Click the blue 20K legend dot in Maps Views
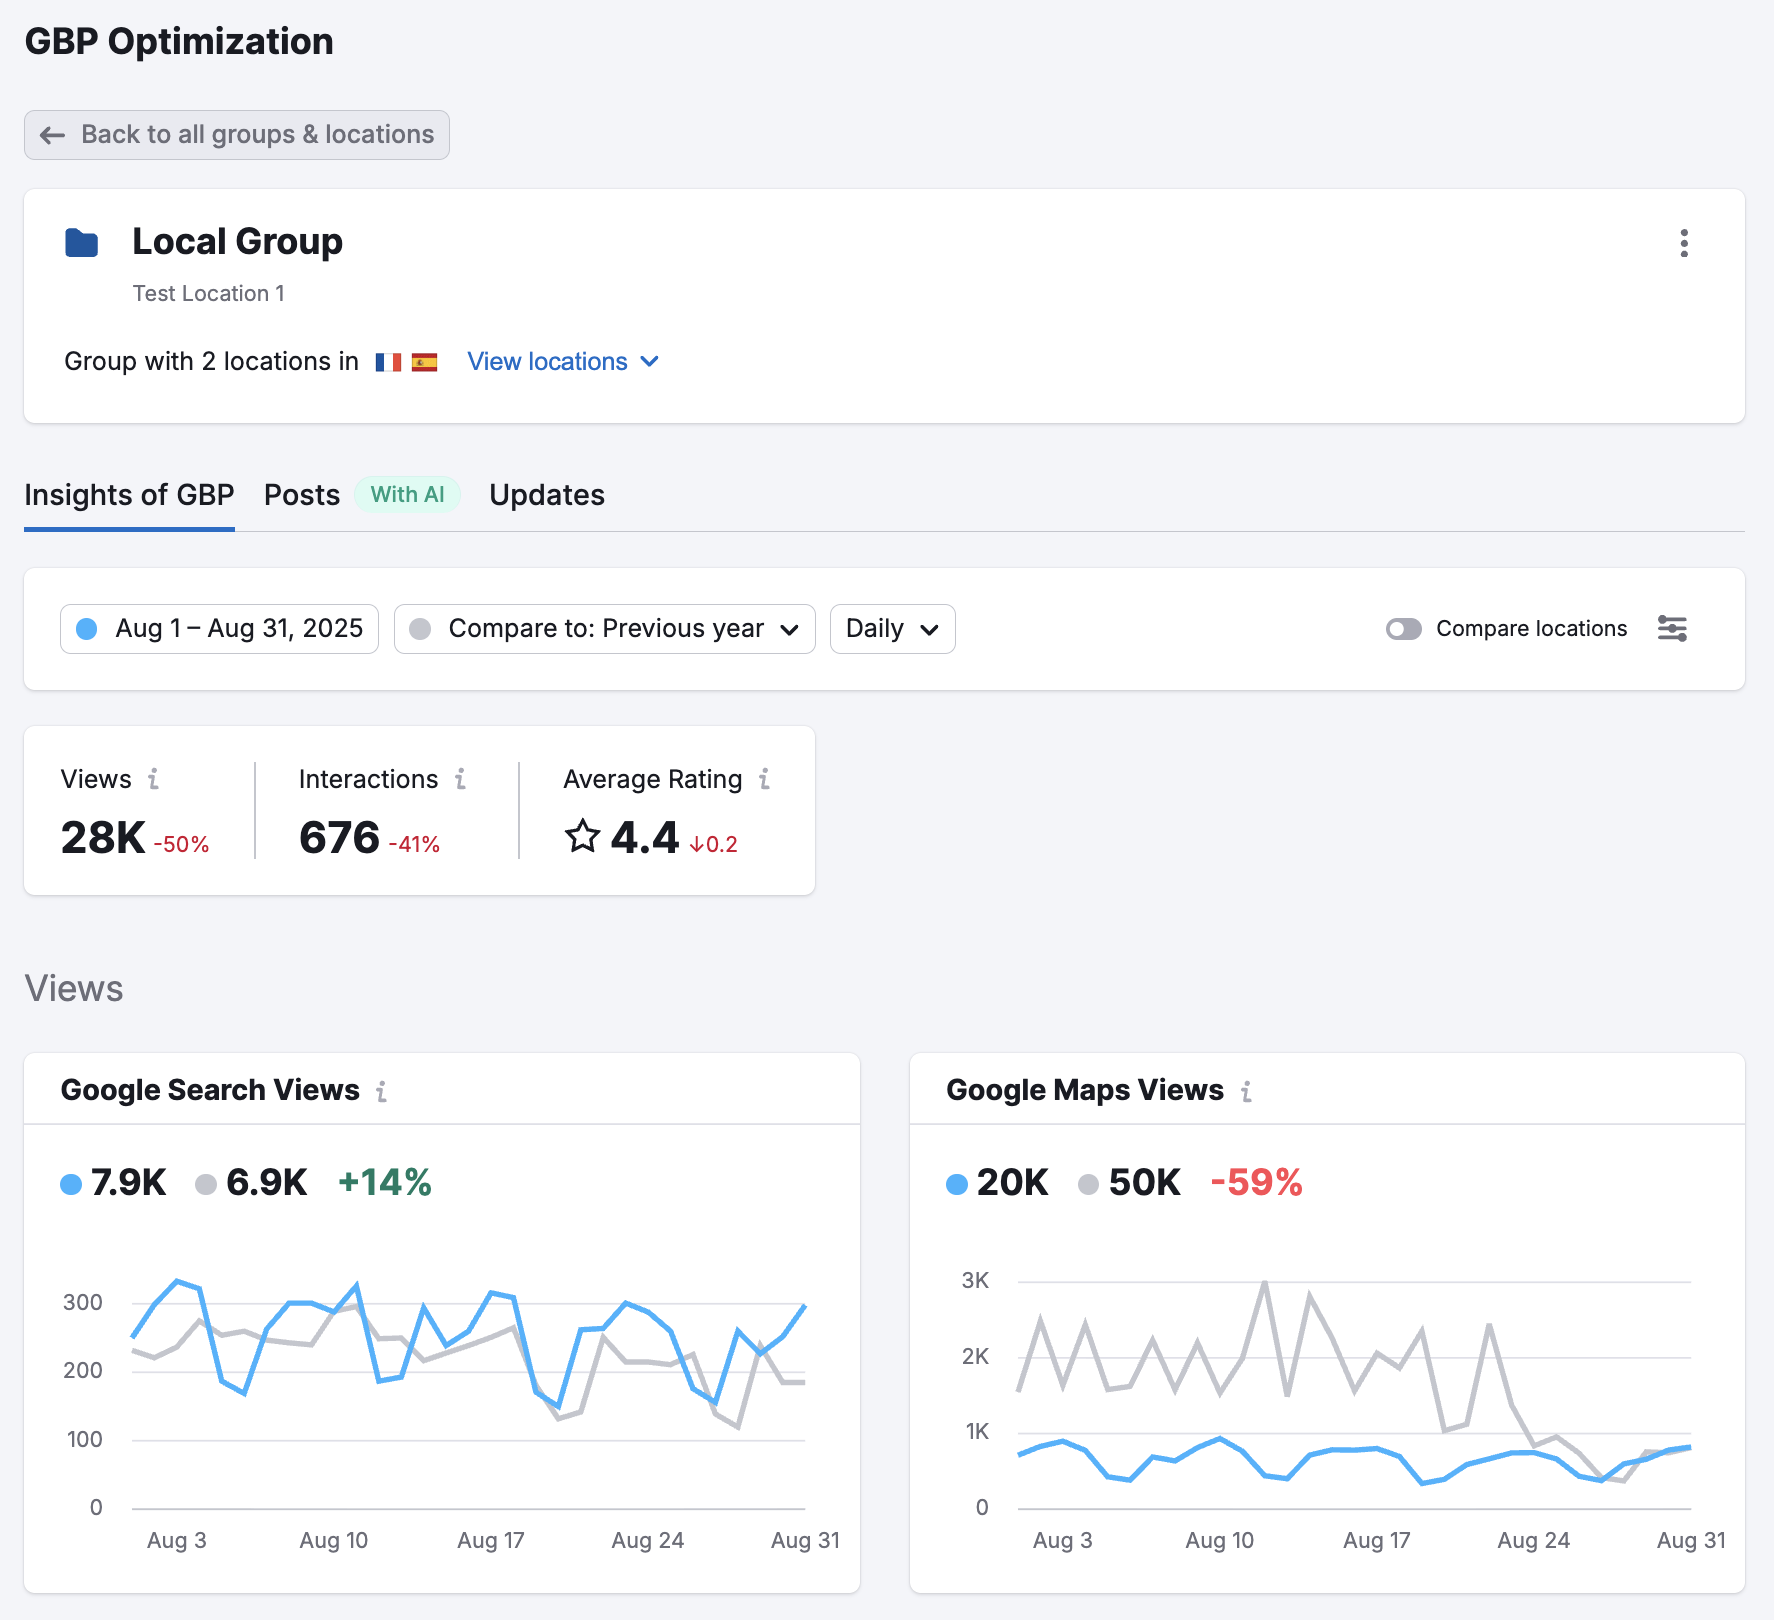The image size is (1774, 1620). [957, 1184]
